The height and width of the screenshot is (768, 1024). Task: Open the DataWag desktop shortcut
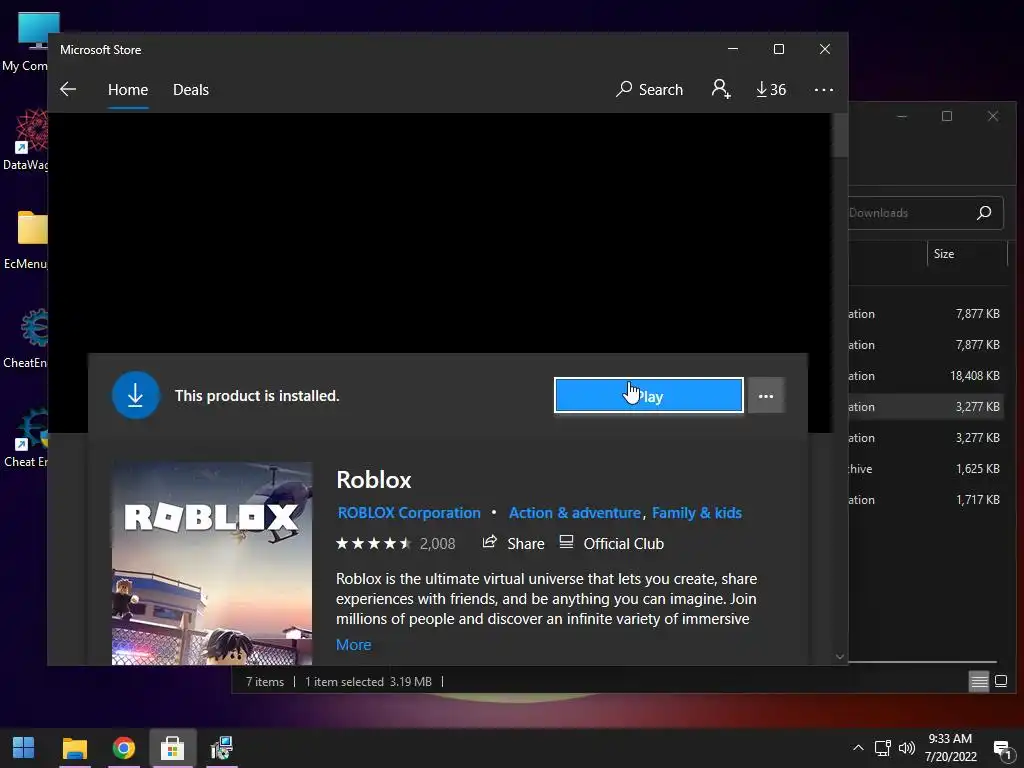click(25, 140)
